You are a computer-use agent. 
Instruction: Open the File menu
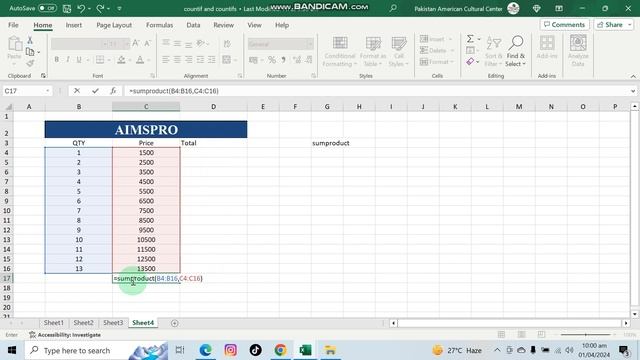pos(13,25)
